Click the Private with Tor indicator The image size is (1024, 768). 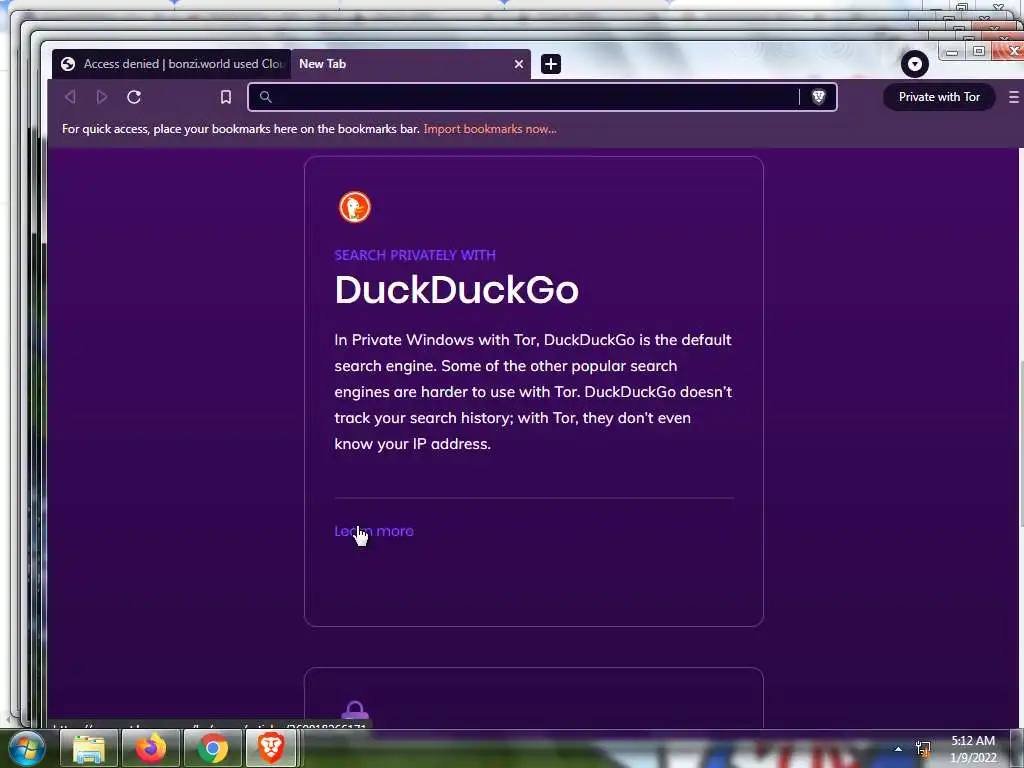point(939,97)
